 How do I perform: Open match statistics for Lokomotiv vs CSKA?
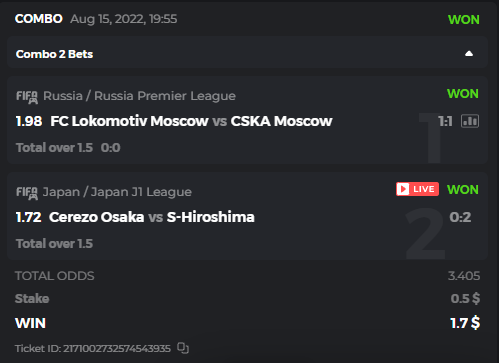pyautogui.click(x=470, y=121)
